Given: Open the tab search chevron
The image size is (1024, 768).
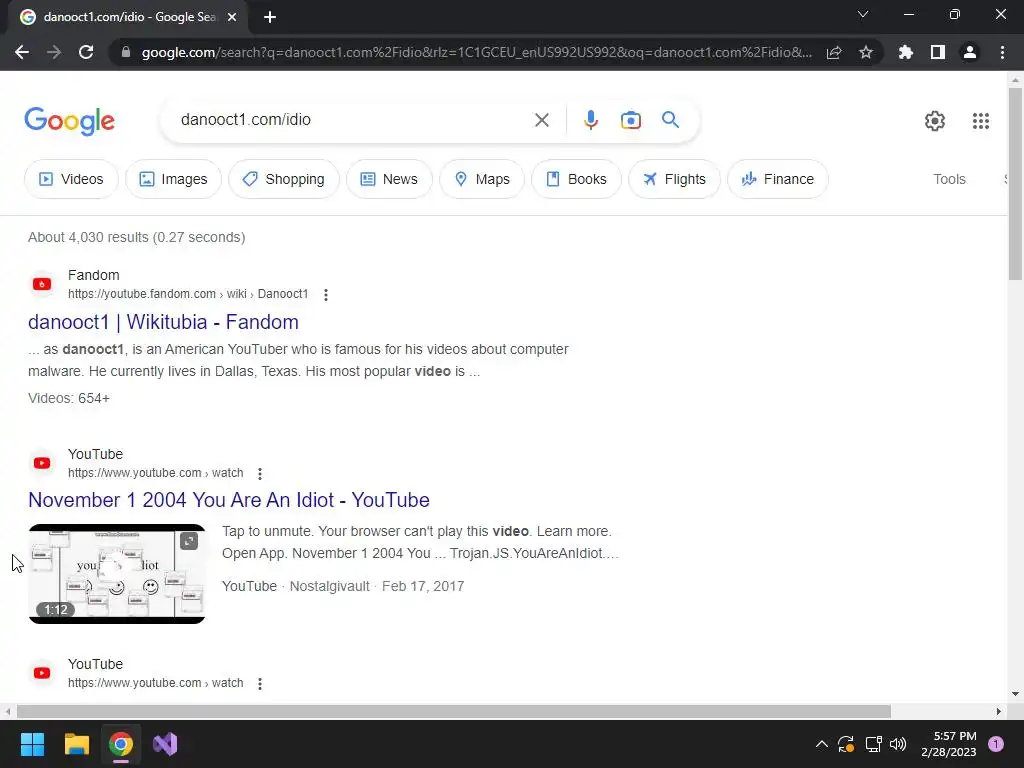Looking at the screenshot, I should (x=863, y=14).
